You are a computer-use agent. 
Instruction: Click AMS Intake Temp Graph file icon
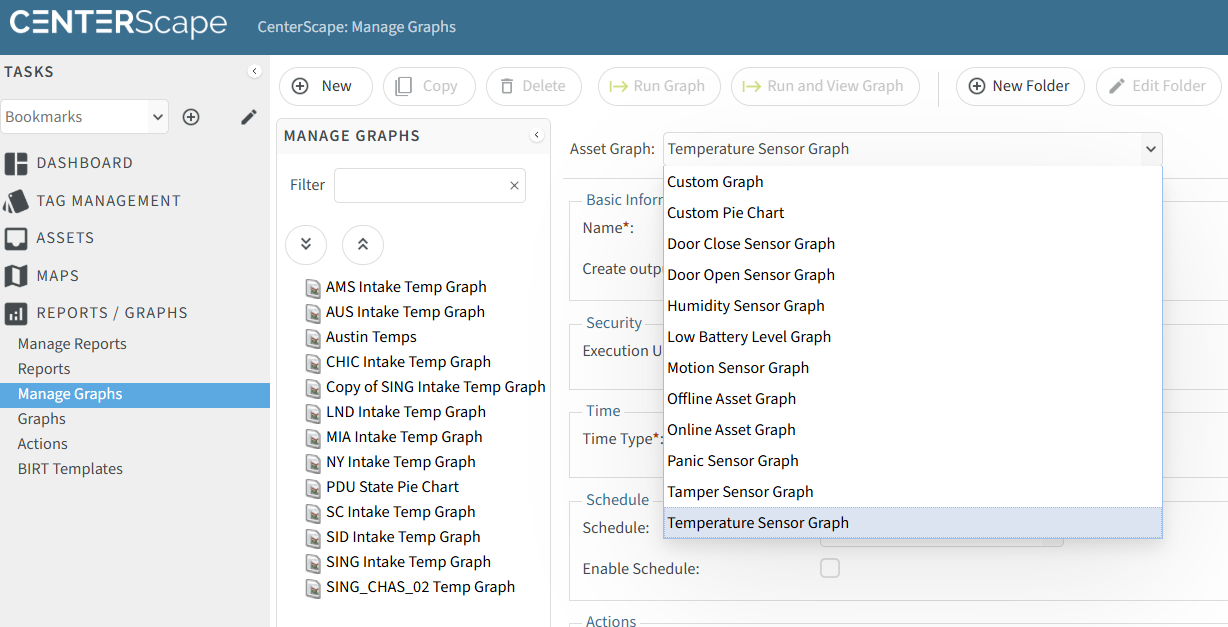[x=313, y=288]
